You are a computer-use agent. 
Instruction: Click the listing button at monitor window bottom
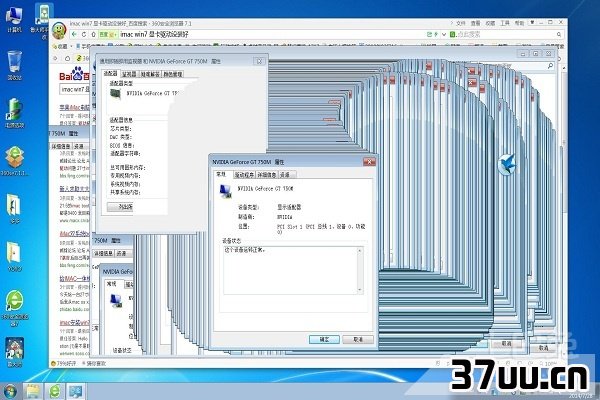pos(120,207)
